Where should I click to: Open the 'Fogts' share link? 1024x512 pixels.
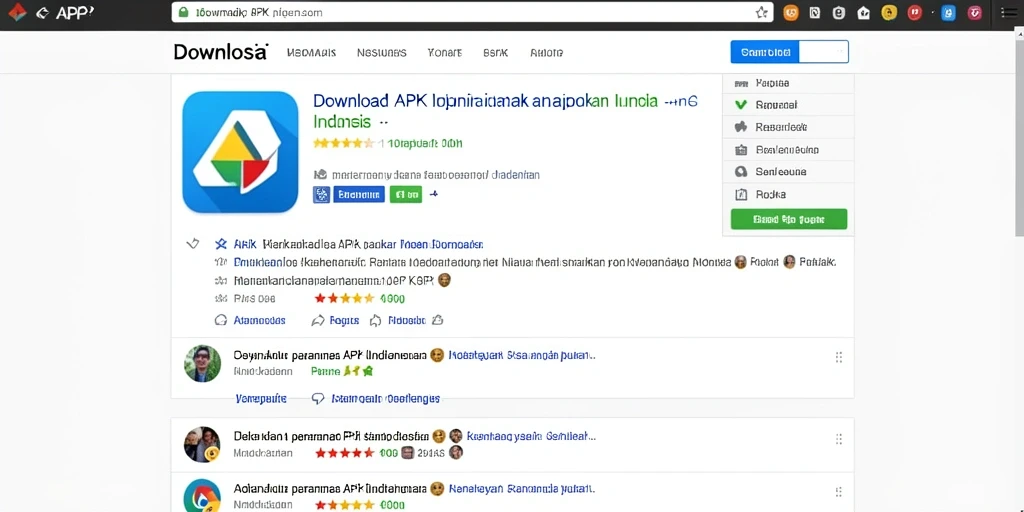click(344, 321)
